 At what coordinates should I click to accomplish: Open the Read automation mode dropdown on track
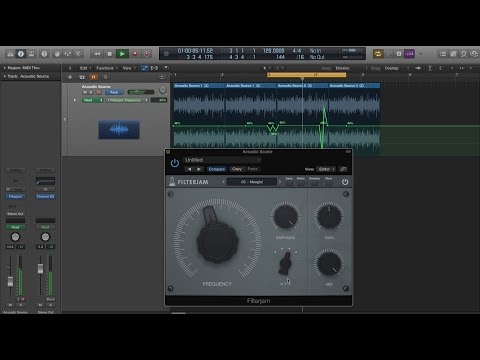tap(93, 100)
